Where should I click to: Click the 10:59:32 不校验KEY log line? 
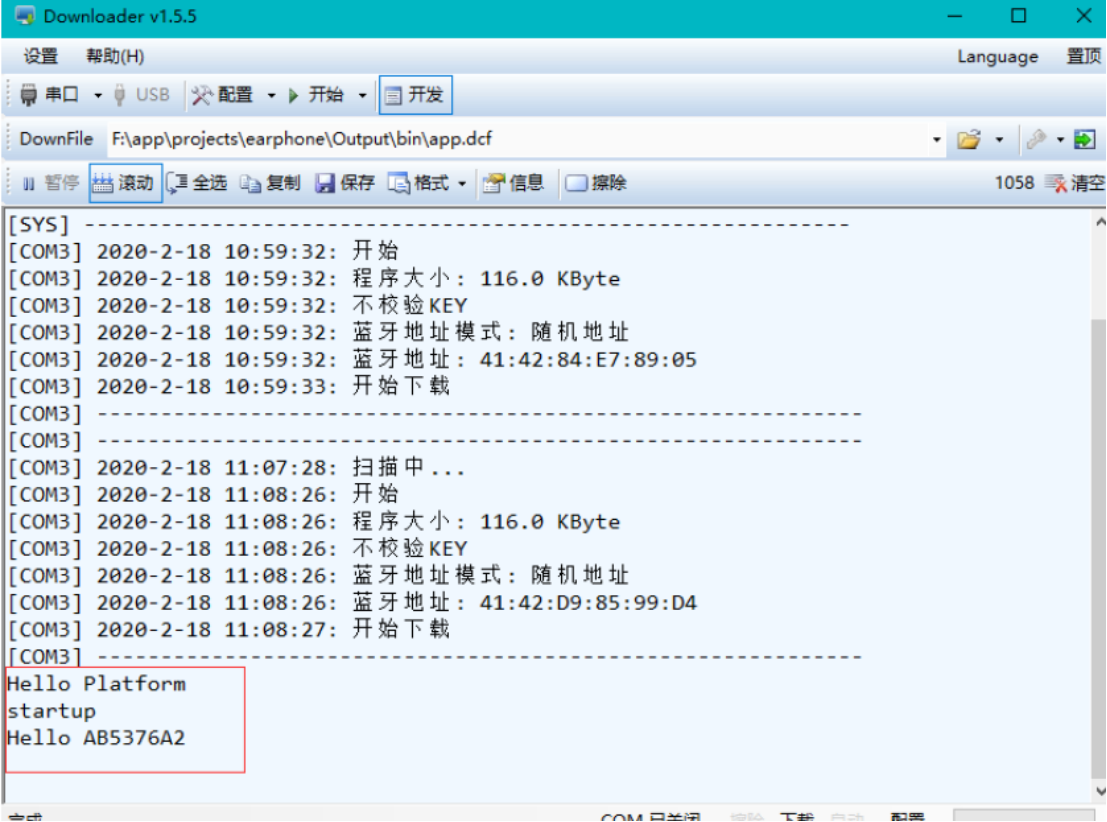(x=237, y=306)
